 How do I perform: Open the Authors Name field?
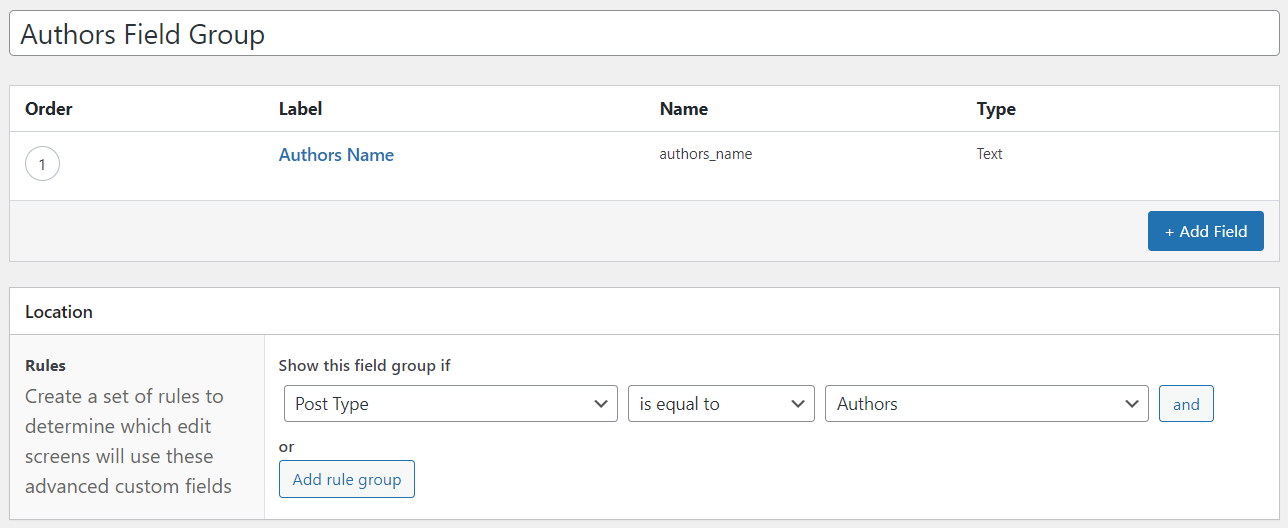coord(336,155)
